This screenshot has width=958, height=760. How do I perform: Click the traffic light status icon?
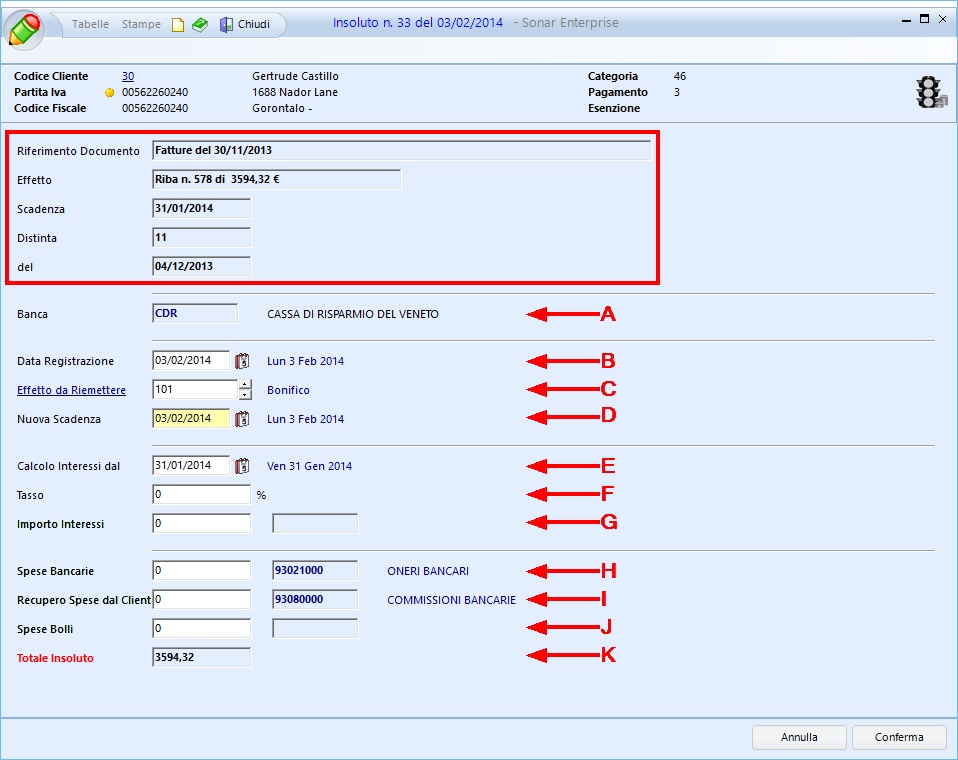click(930, 92)
